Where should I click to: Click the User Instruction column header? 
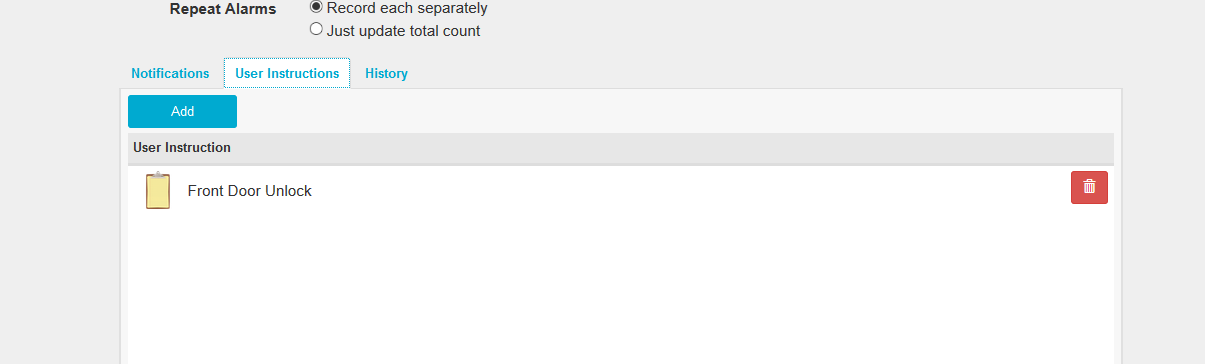tap(182, 147)
